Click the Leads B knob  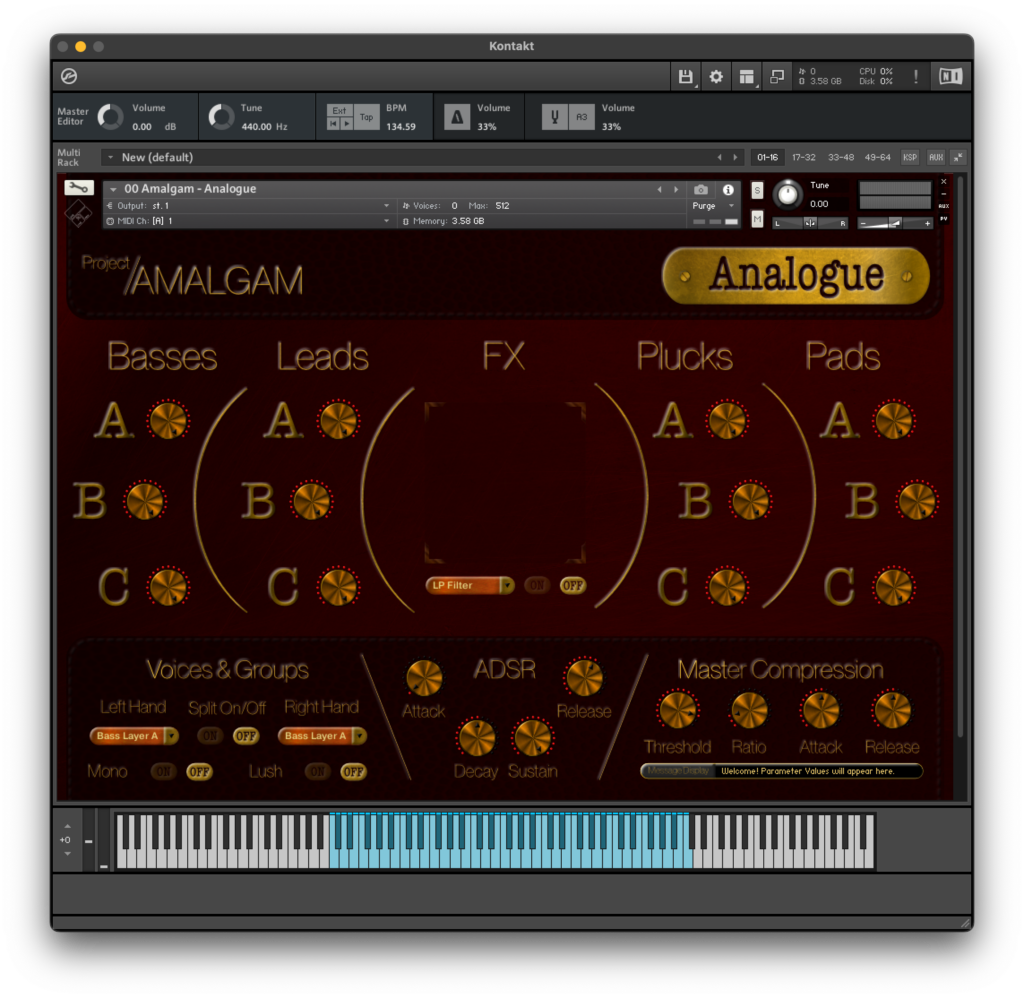click(x=312, y=502)
